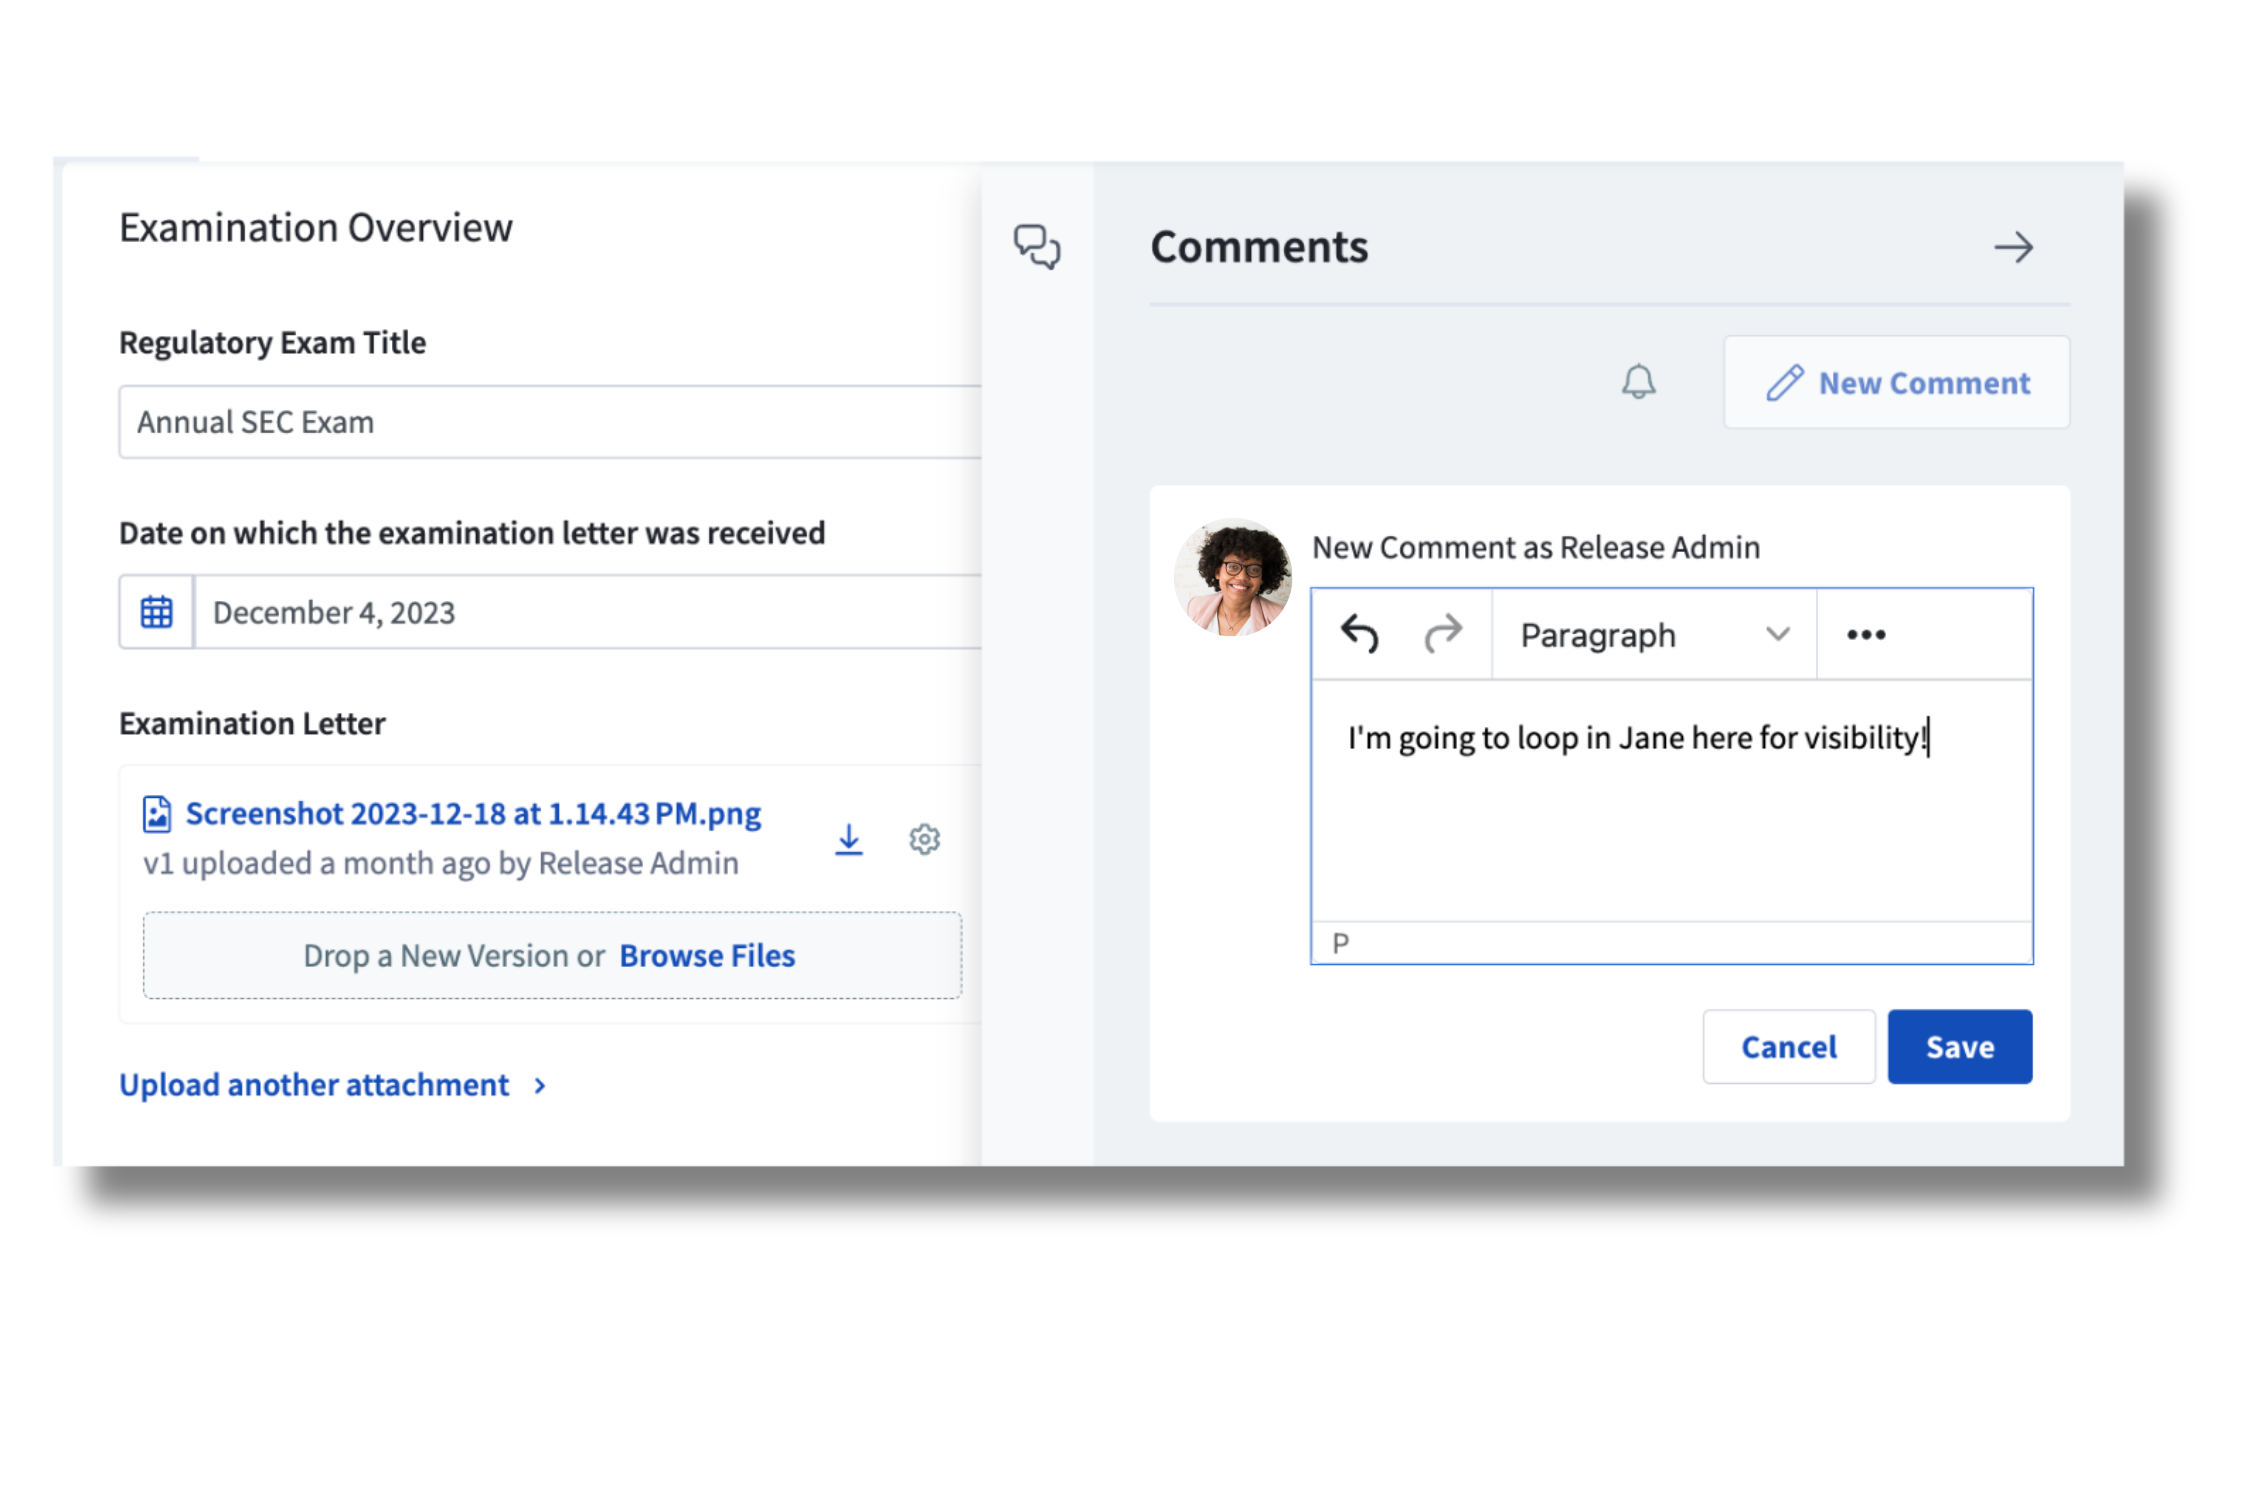Viewport: 2248px width, 1510px height.
Task: Open more formatting options via the ellipsis
Action: 1866,633
